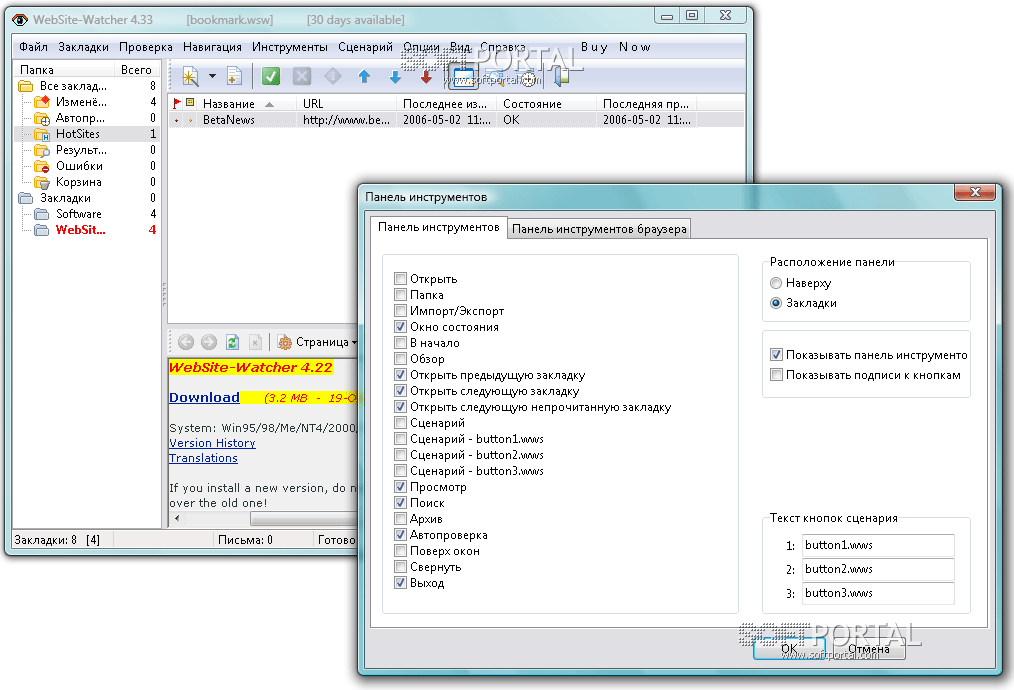Open the Download link
The image size is (1014, 690).
204,398
